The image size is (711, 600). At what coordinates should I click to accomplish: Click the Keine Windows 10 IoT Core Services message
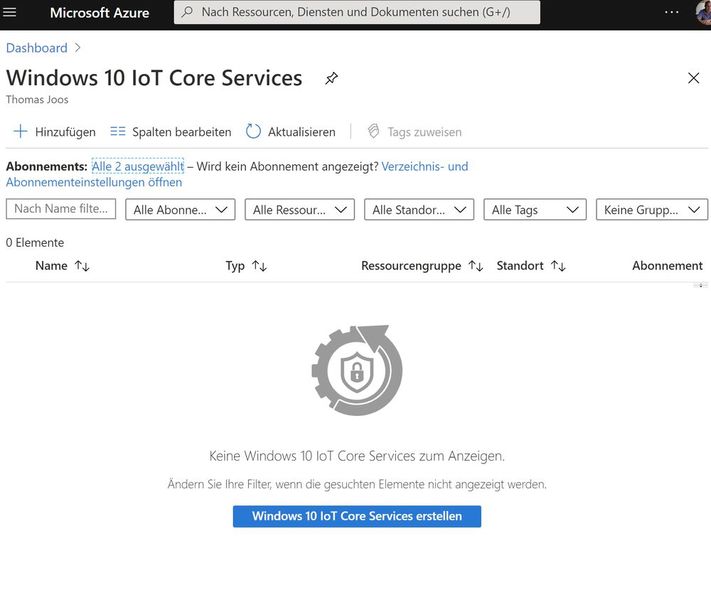pos(357,456)
